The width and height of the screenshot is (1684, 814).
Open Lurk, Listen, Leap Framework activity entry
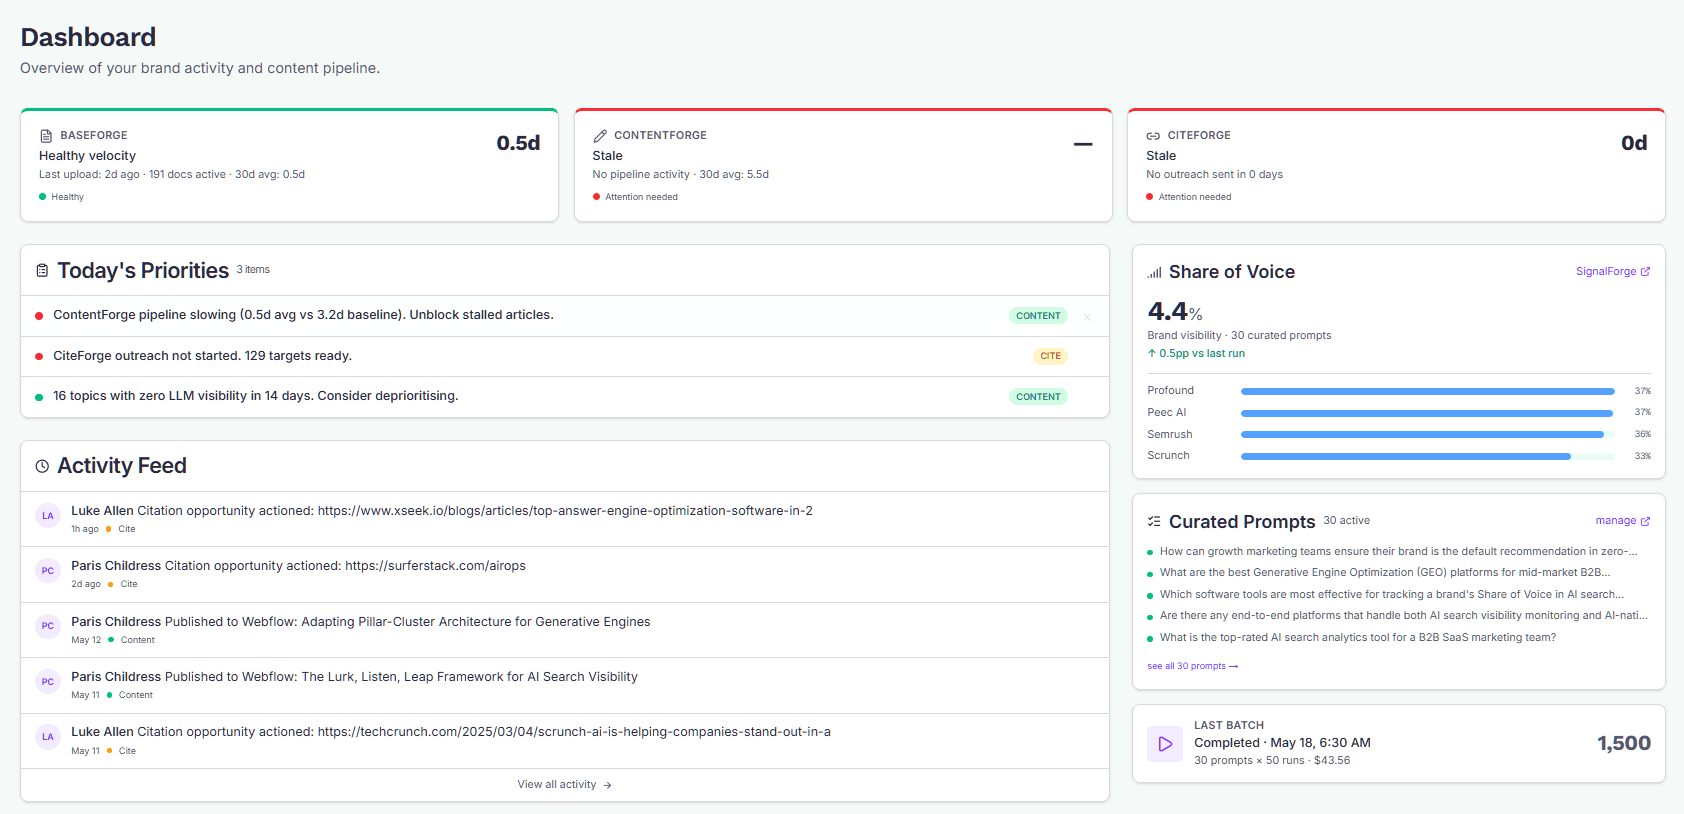point(565,685)
